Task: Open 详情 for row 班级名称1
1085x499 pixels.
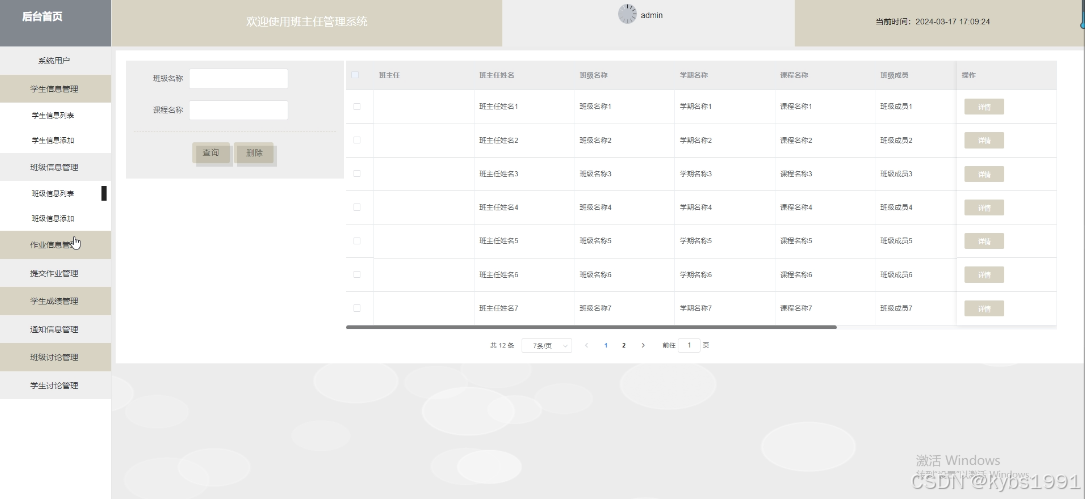Action: (984, 107)
